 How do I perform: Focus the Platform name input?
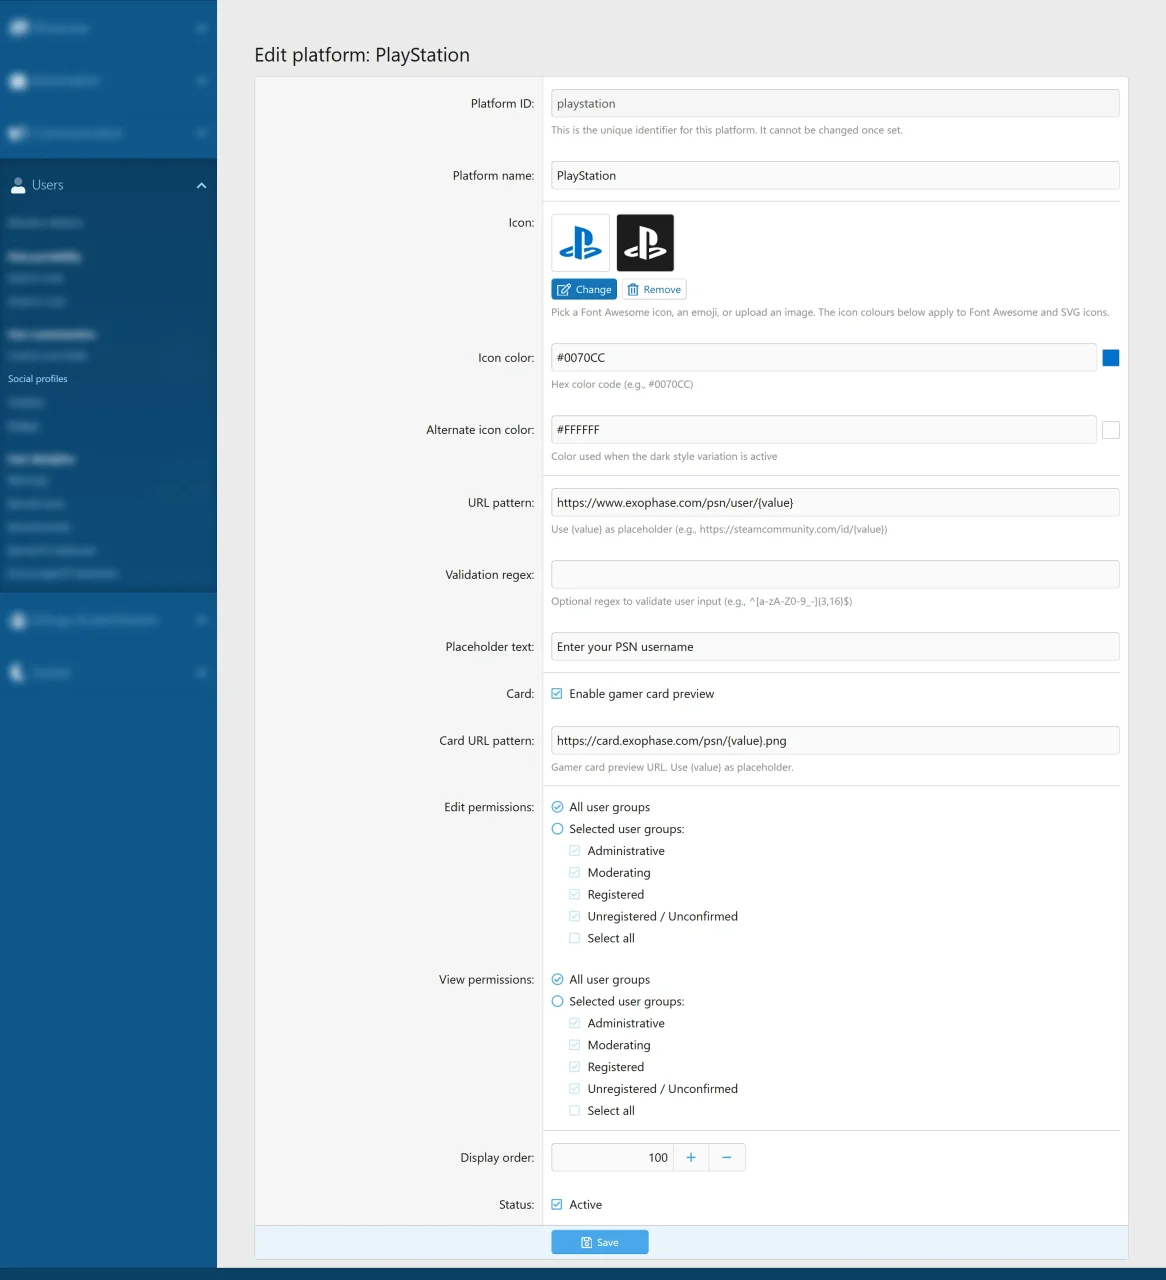click(x=835, y=176)
